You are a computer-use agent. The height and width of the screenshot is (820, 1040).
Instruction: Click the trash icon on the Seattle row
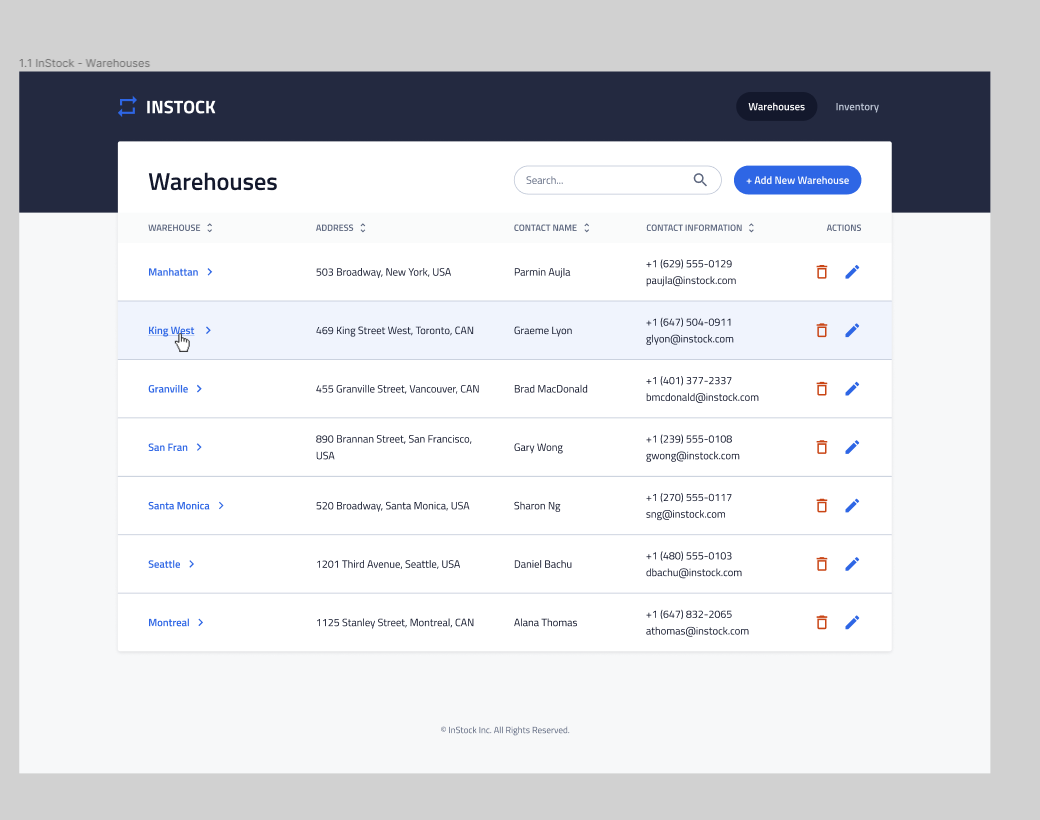click(821, 563)
